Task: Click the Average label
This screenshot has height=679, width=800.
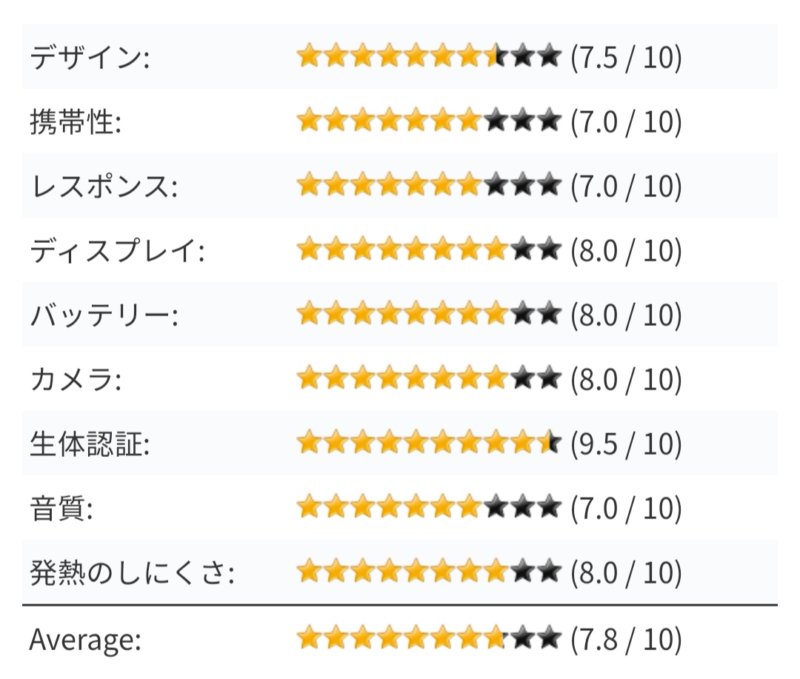Action: point(85,638)
